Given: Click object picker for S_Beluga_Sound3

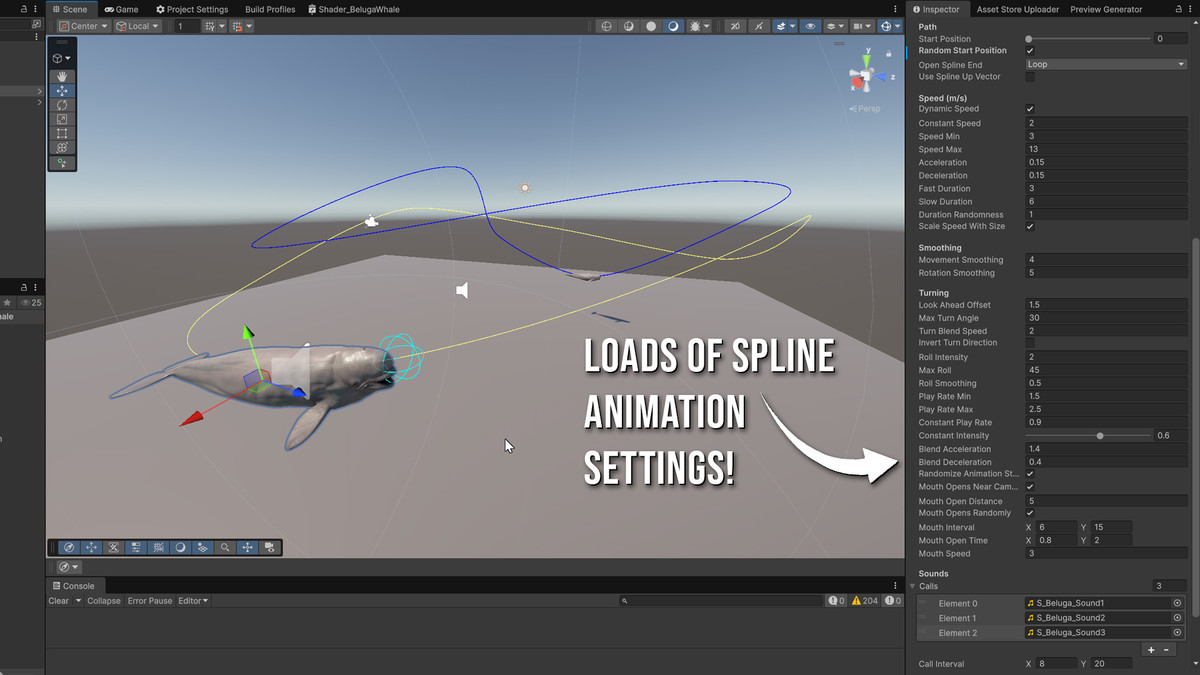Looking at the screenshot, I should (x=1178, y=633).
